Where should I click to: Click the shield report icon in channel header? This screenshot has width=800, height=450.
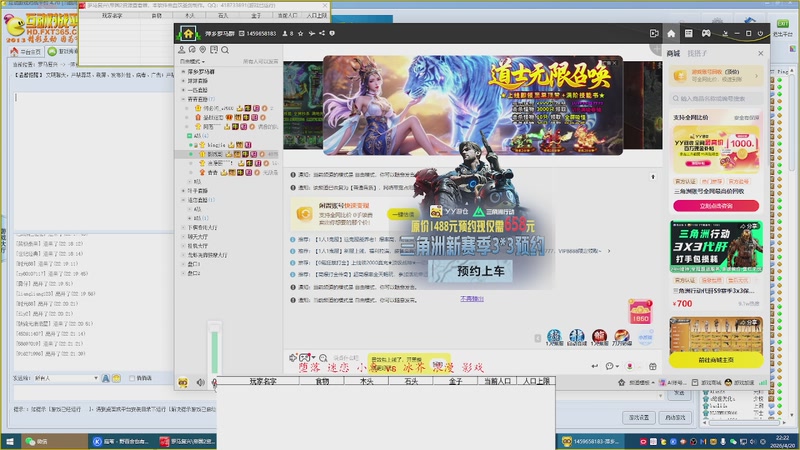[x=332, y=34]
